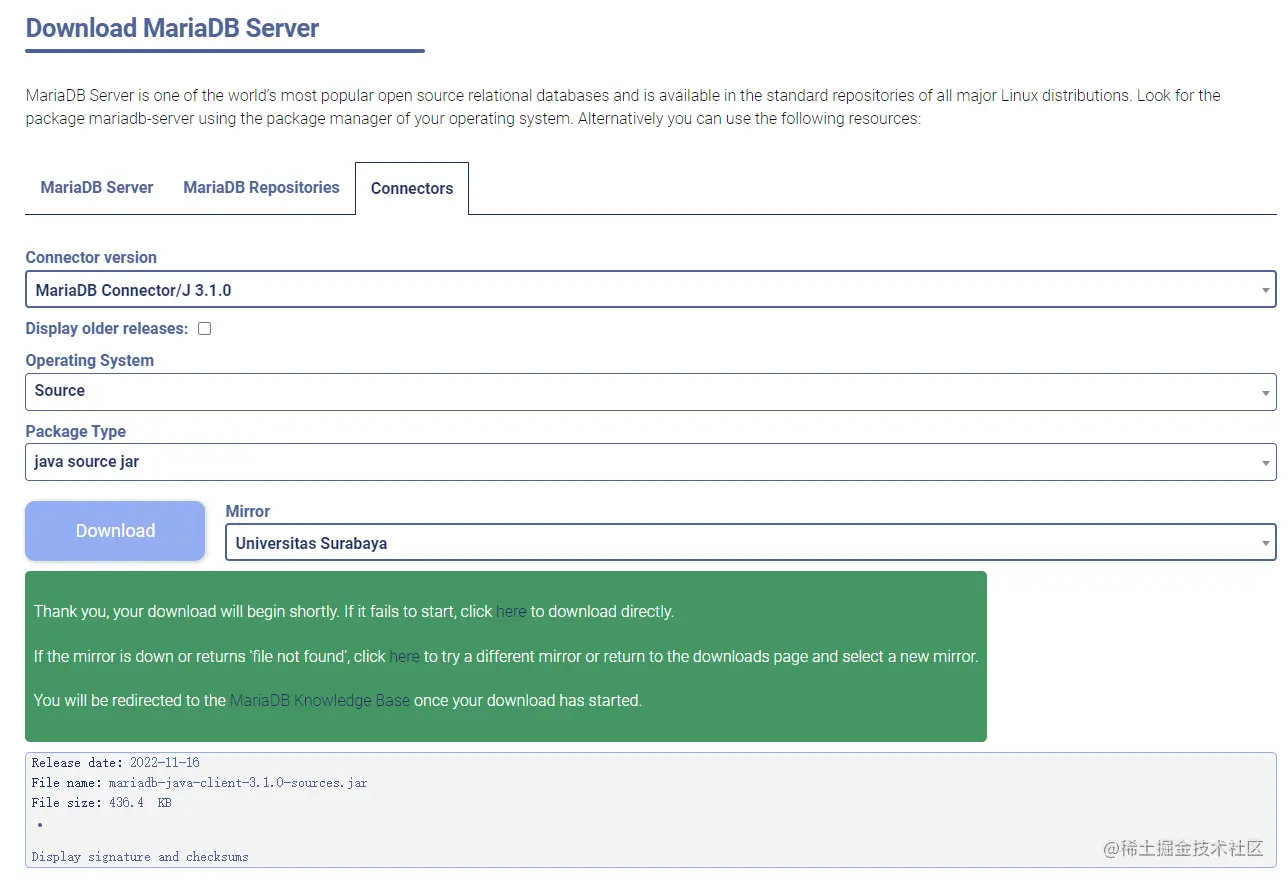Expand the Operating System dropdown
This screenshot has height=883, width=1288.
tap(650, 391)
